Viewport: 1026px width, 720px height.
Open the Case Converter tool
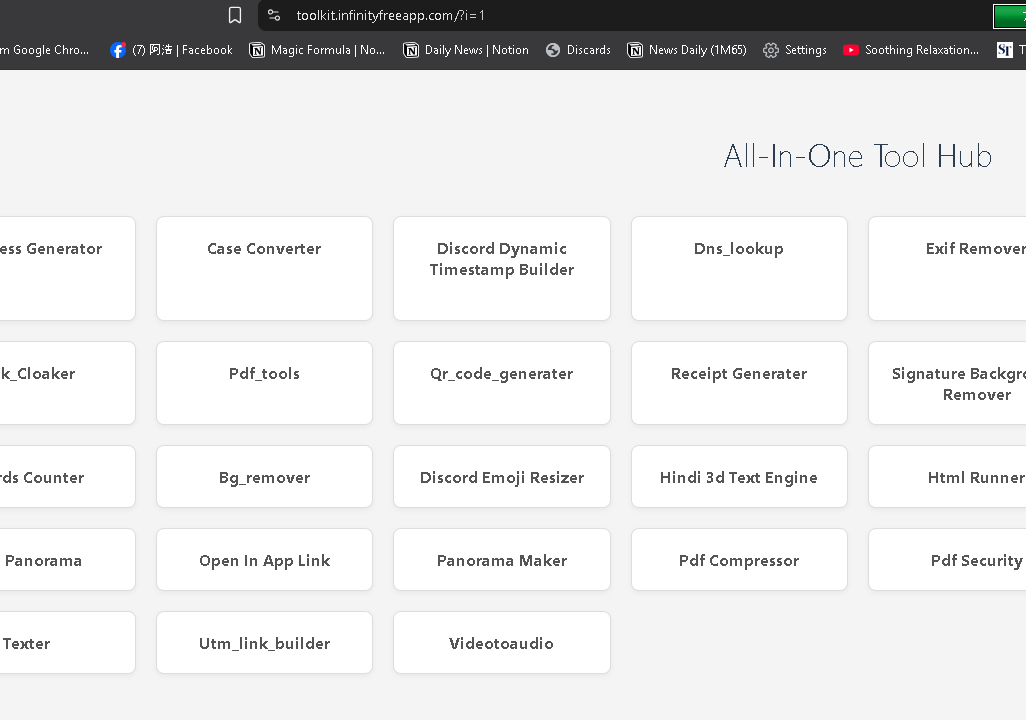[264, 268]
